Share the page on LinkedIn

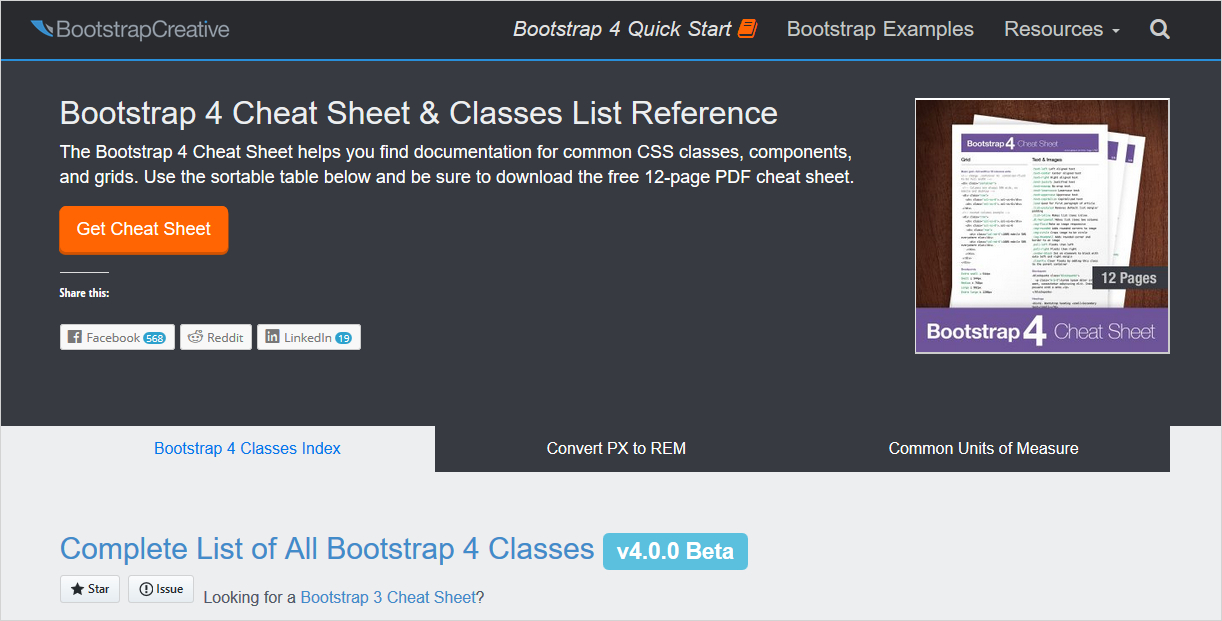click(x=308, y=337)
